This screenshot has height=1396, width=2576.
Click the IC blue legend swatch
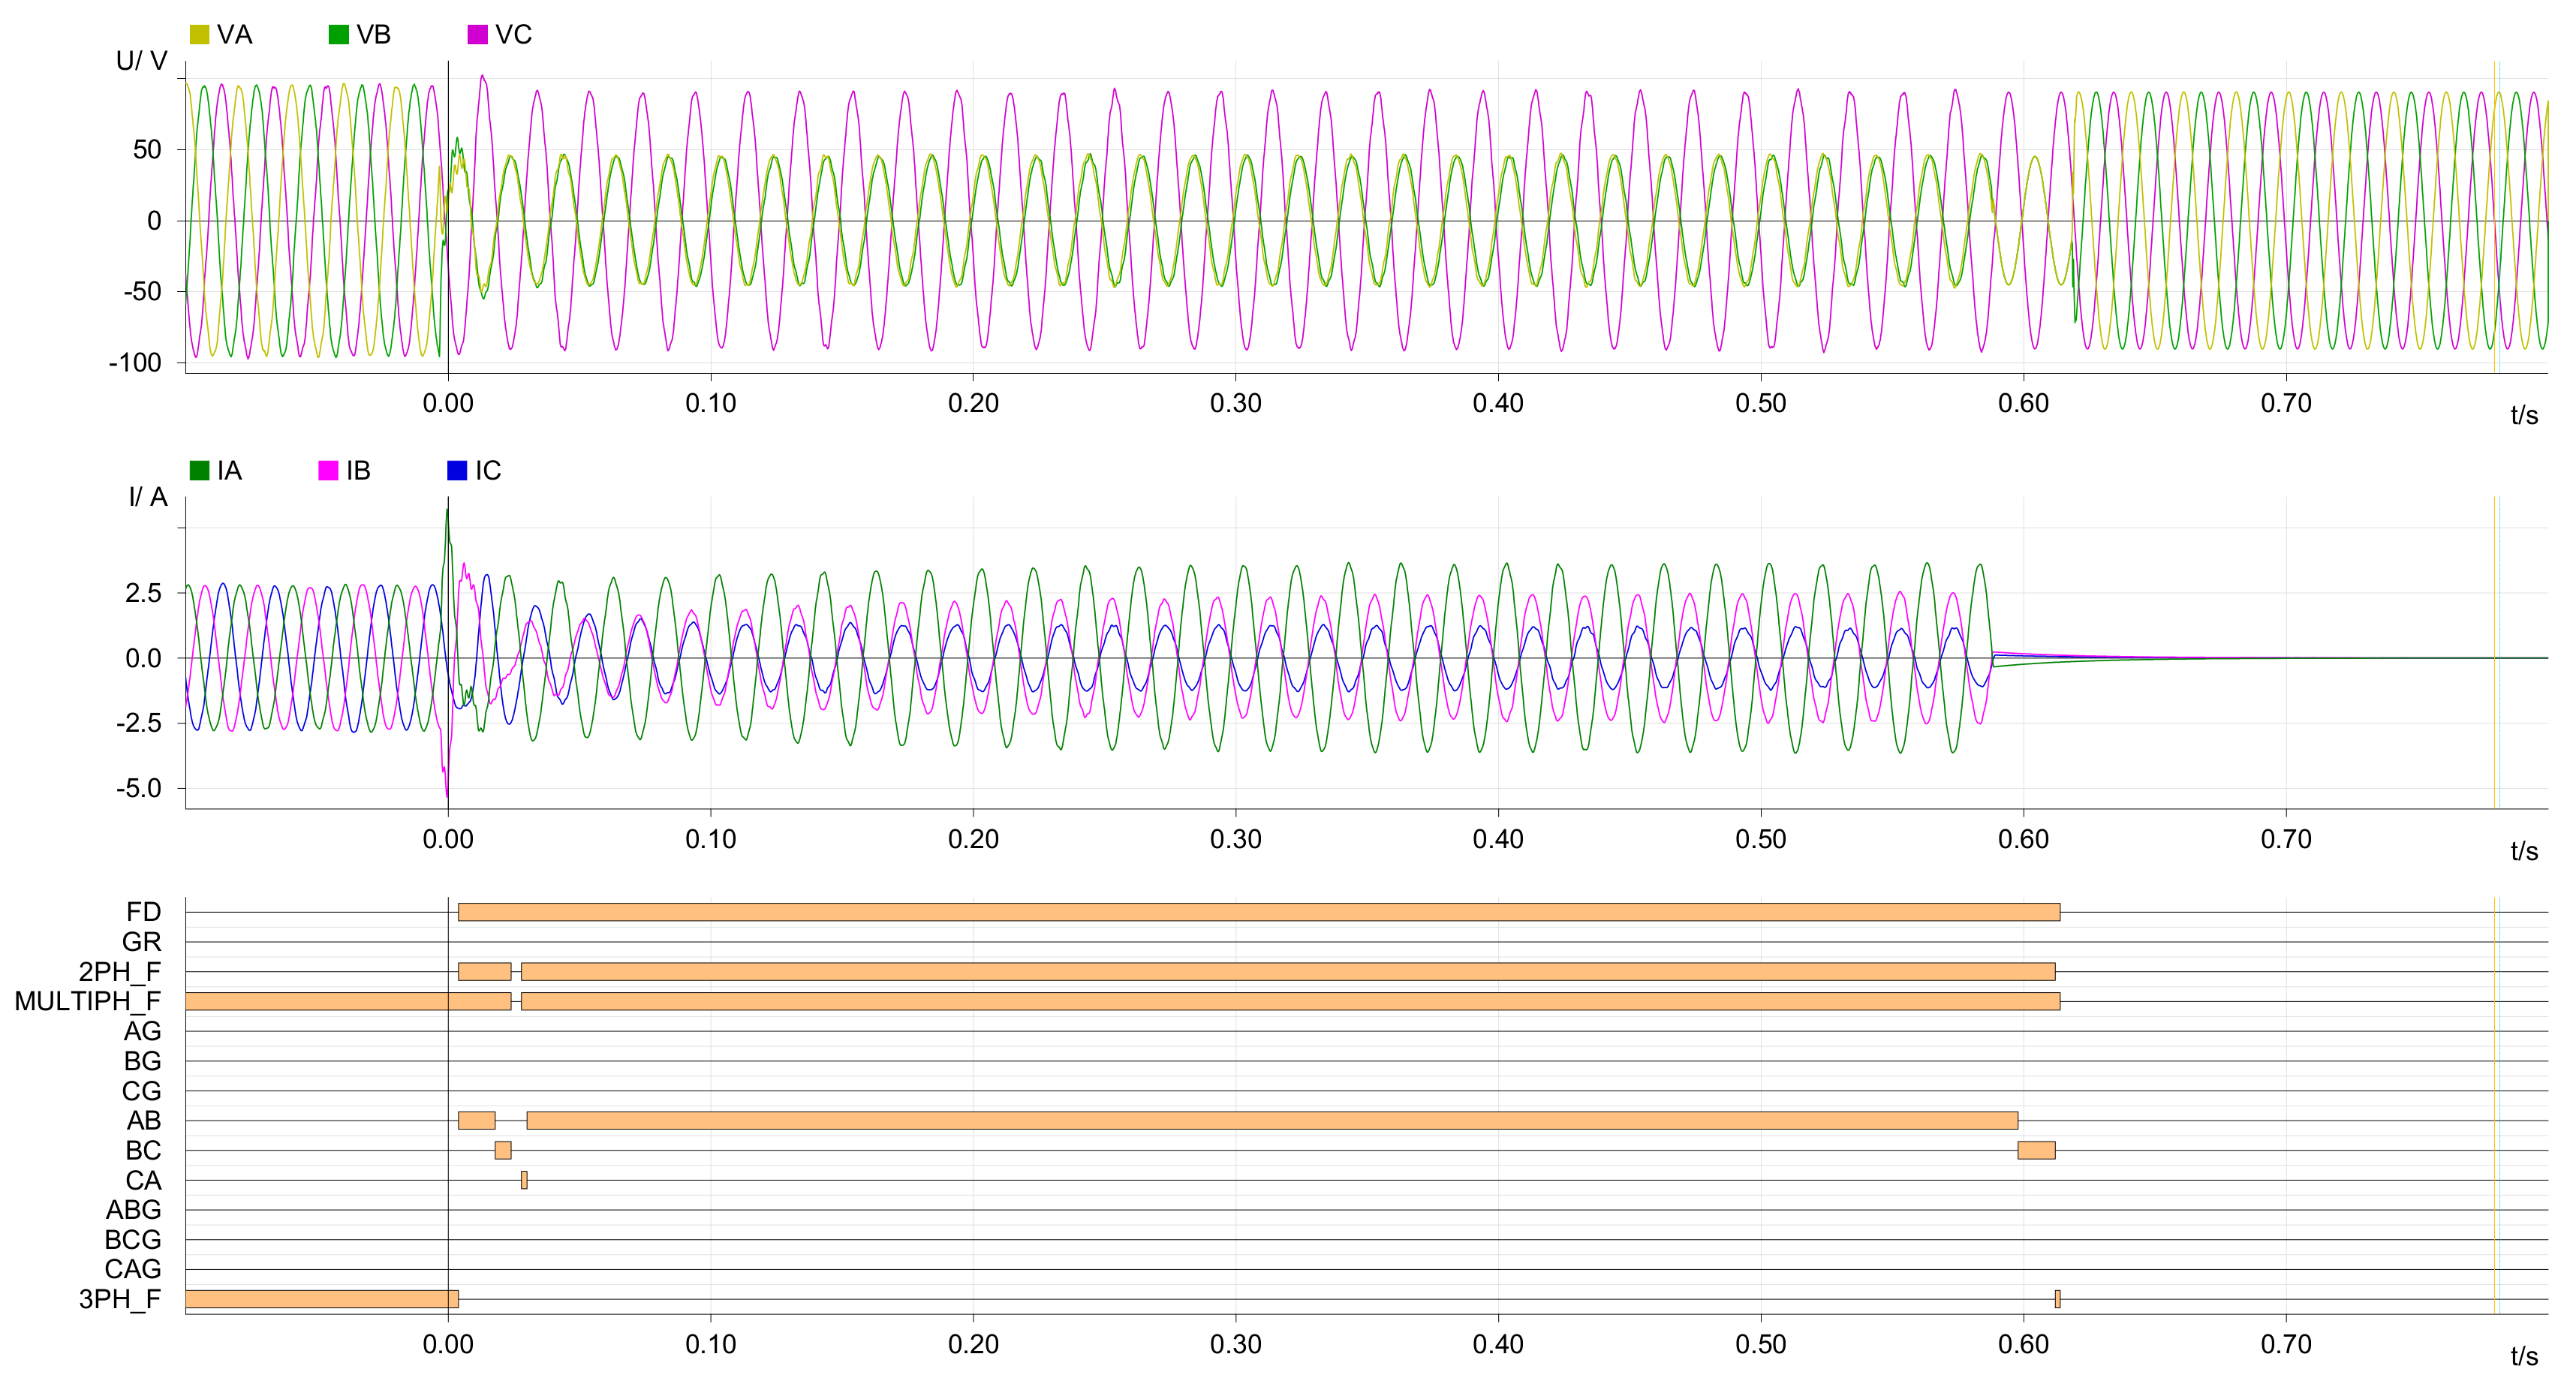(x=457, y=471)
